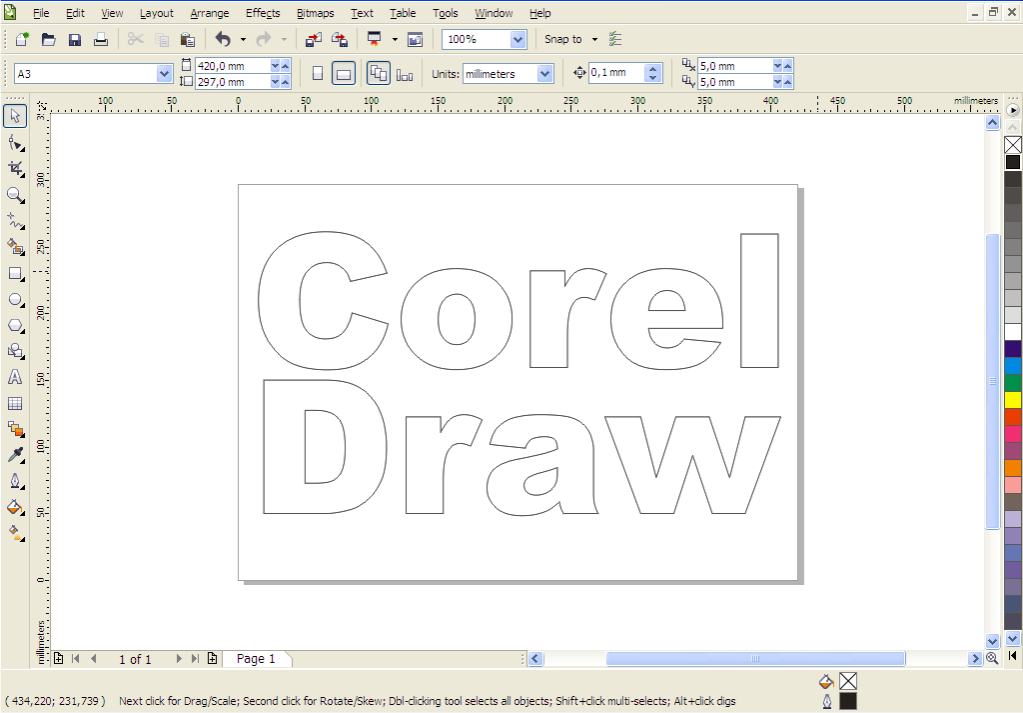Select the Table tool
Viewport: 1023px width, 713px height.
(x=15, y=404)
